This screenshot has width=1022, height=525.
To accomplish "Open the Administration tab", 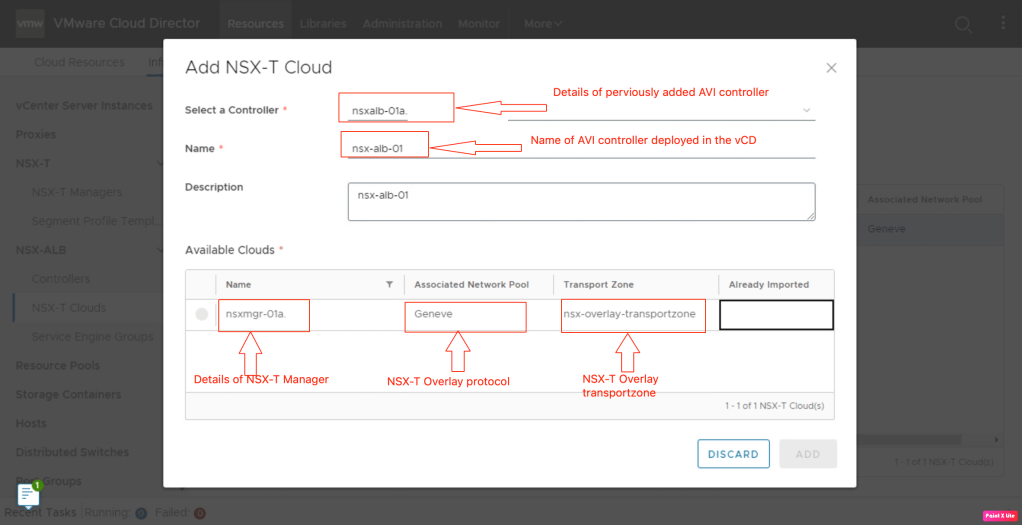I will 402,24.
